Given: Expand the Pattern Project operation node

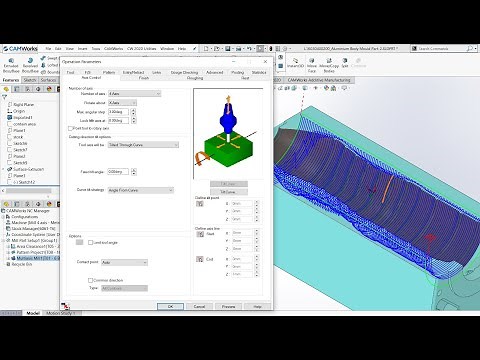Looking at the screenshot, I should (x=8, y=253).
